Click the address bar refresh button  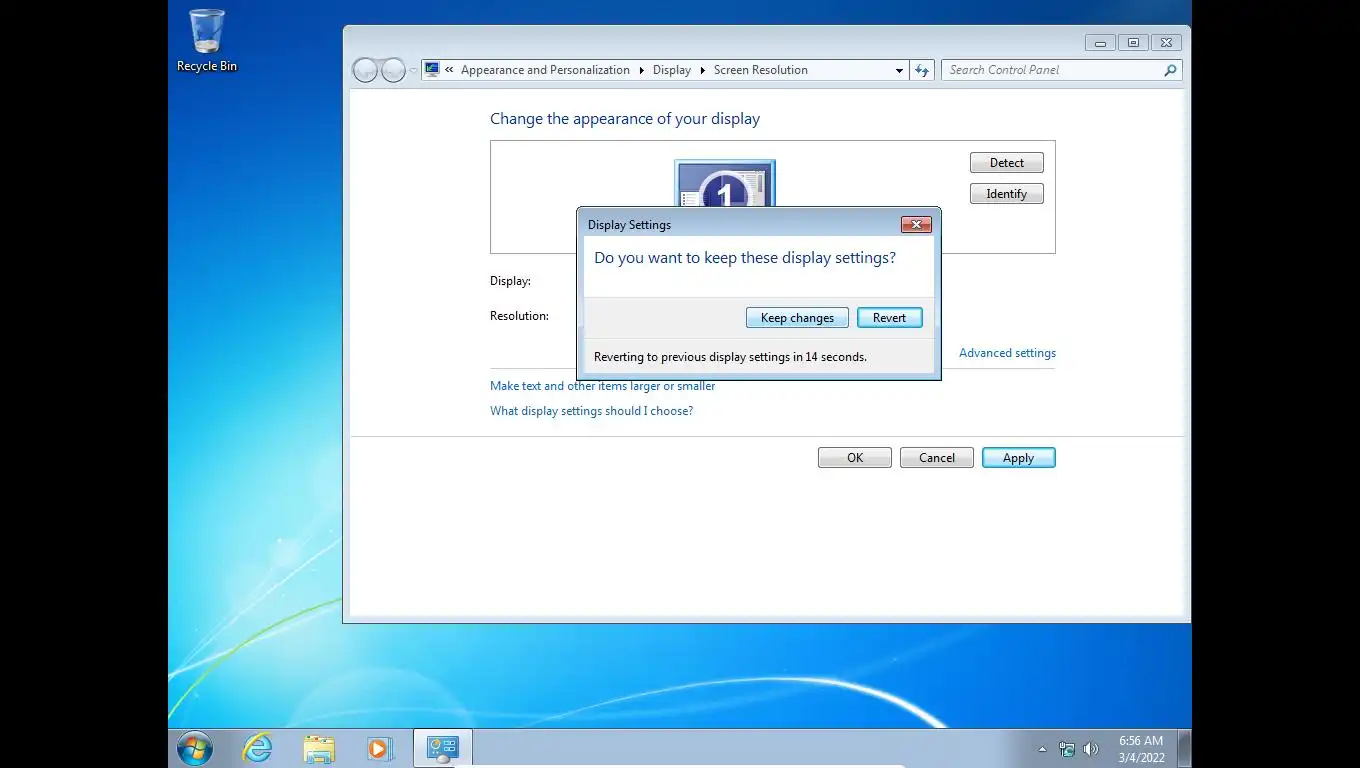[922, 70]
